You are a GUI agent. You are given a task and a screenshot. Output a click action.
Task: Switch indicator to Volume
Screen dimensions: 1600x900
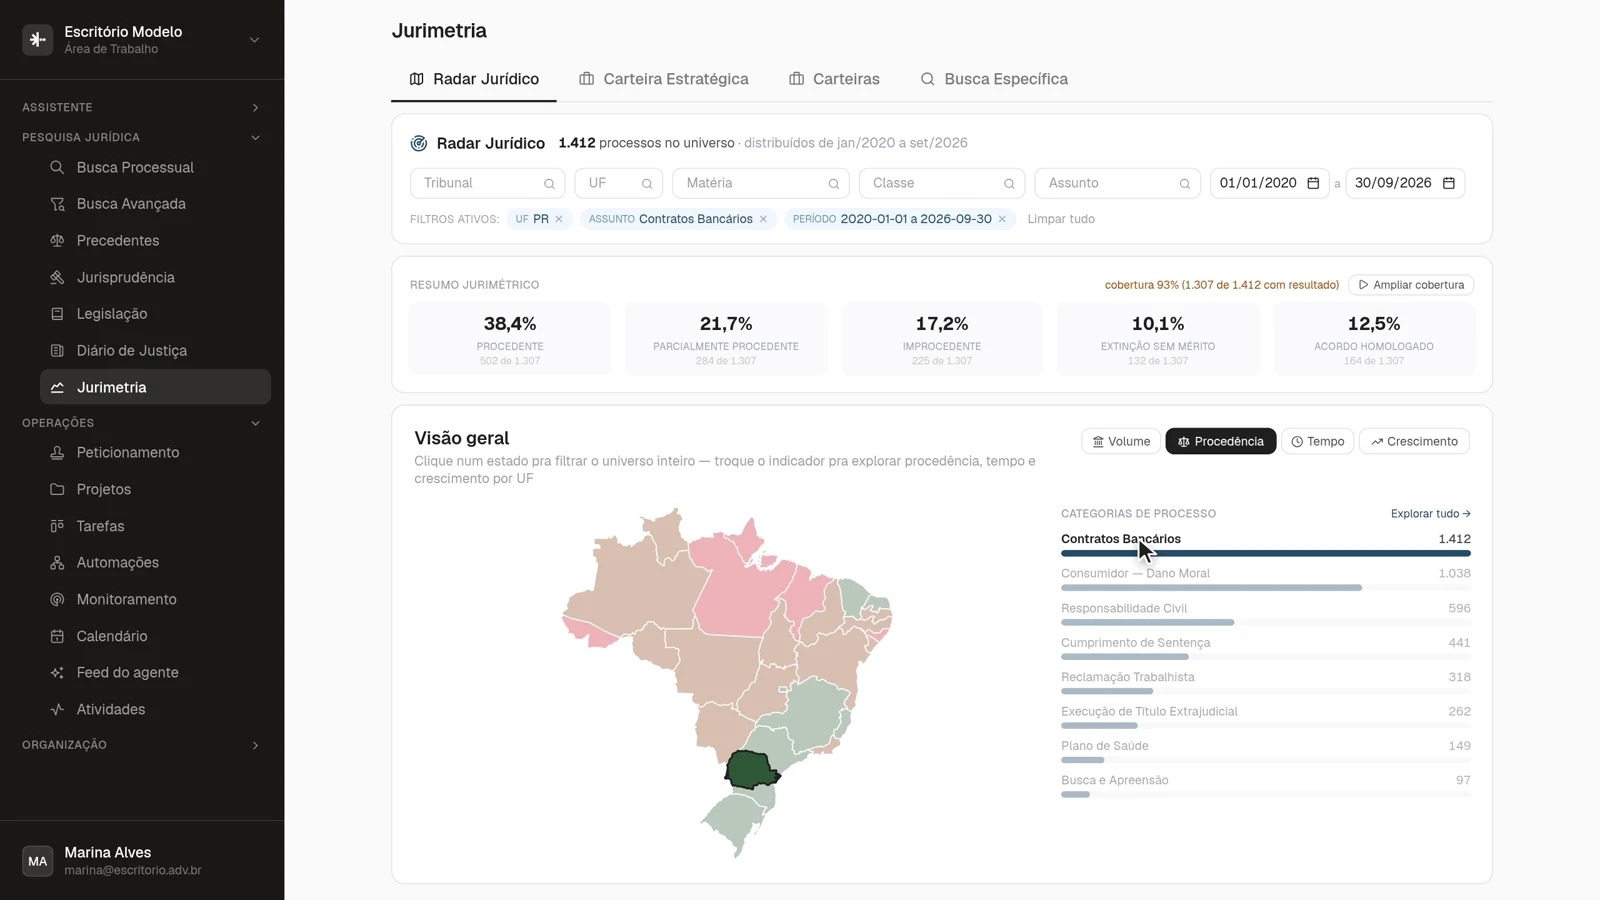tap(1120, 441)
